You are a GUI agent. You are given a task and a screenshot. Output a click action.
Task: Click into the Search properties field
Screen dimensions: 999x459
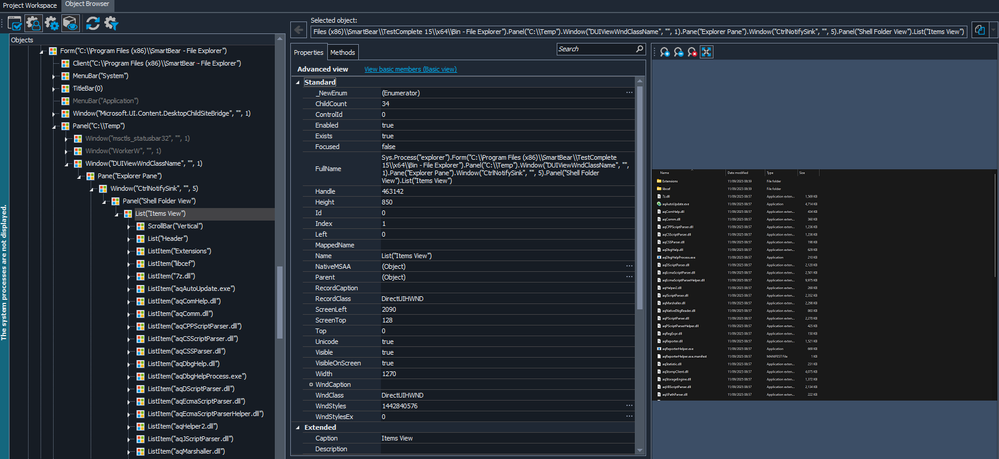coord(594,48)
